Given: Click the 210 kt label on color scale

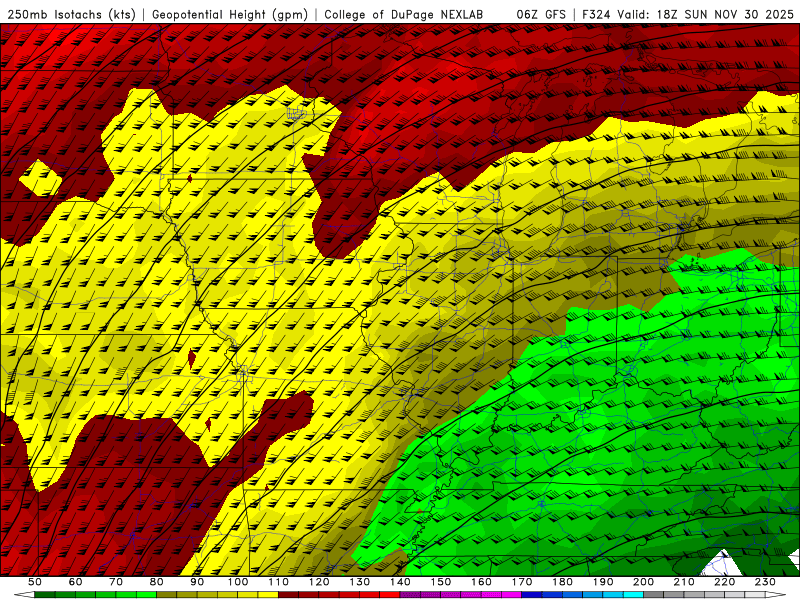Looking at the screenshot, I should pos(684,582).
